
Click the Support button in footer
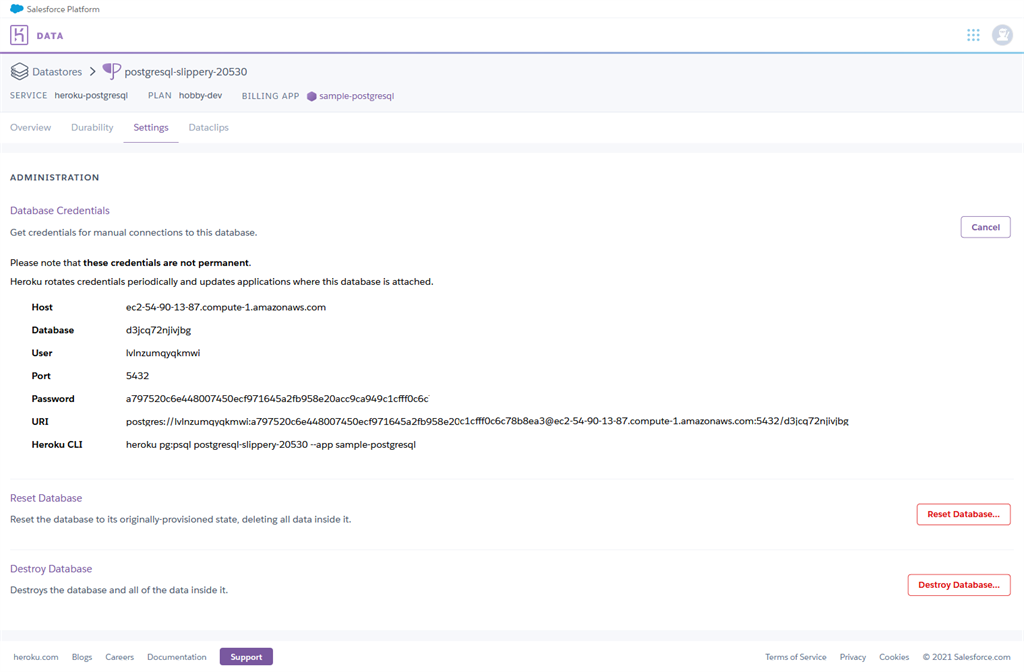pyautogui.click(x=246, y=657)
